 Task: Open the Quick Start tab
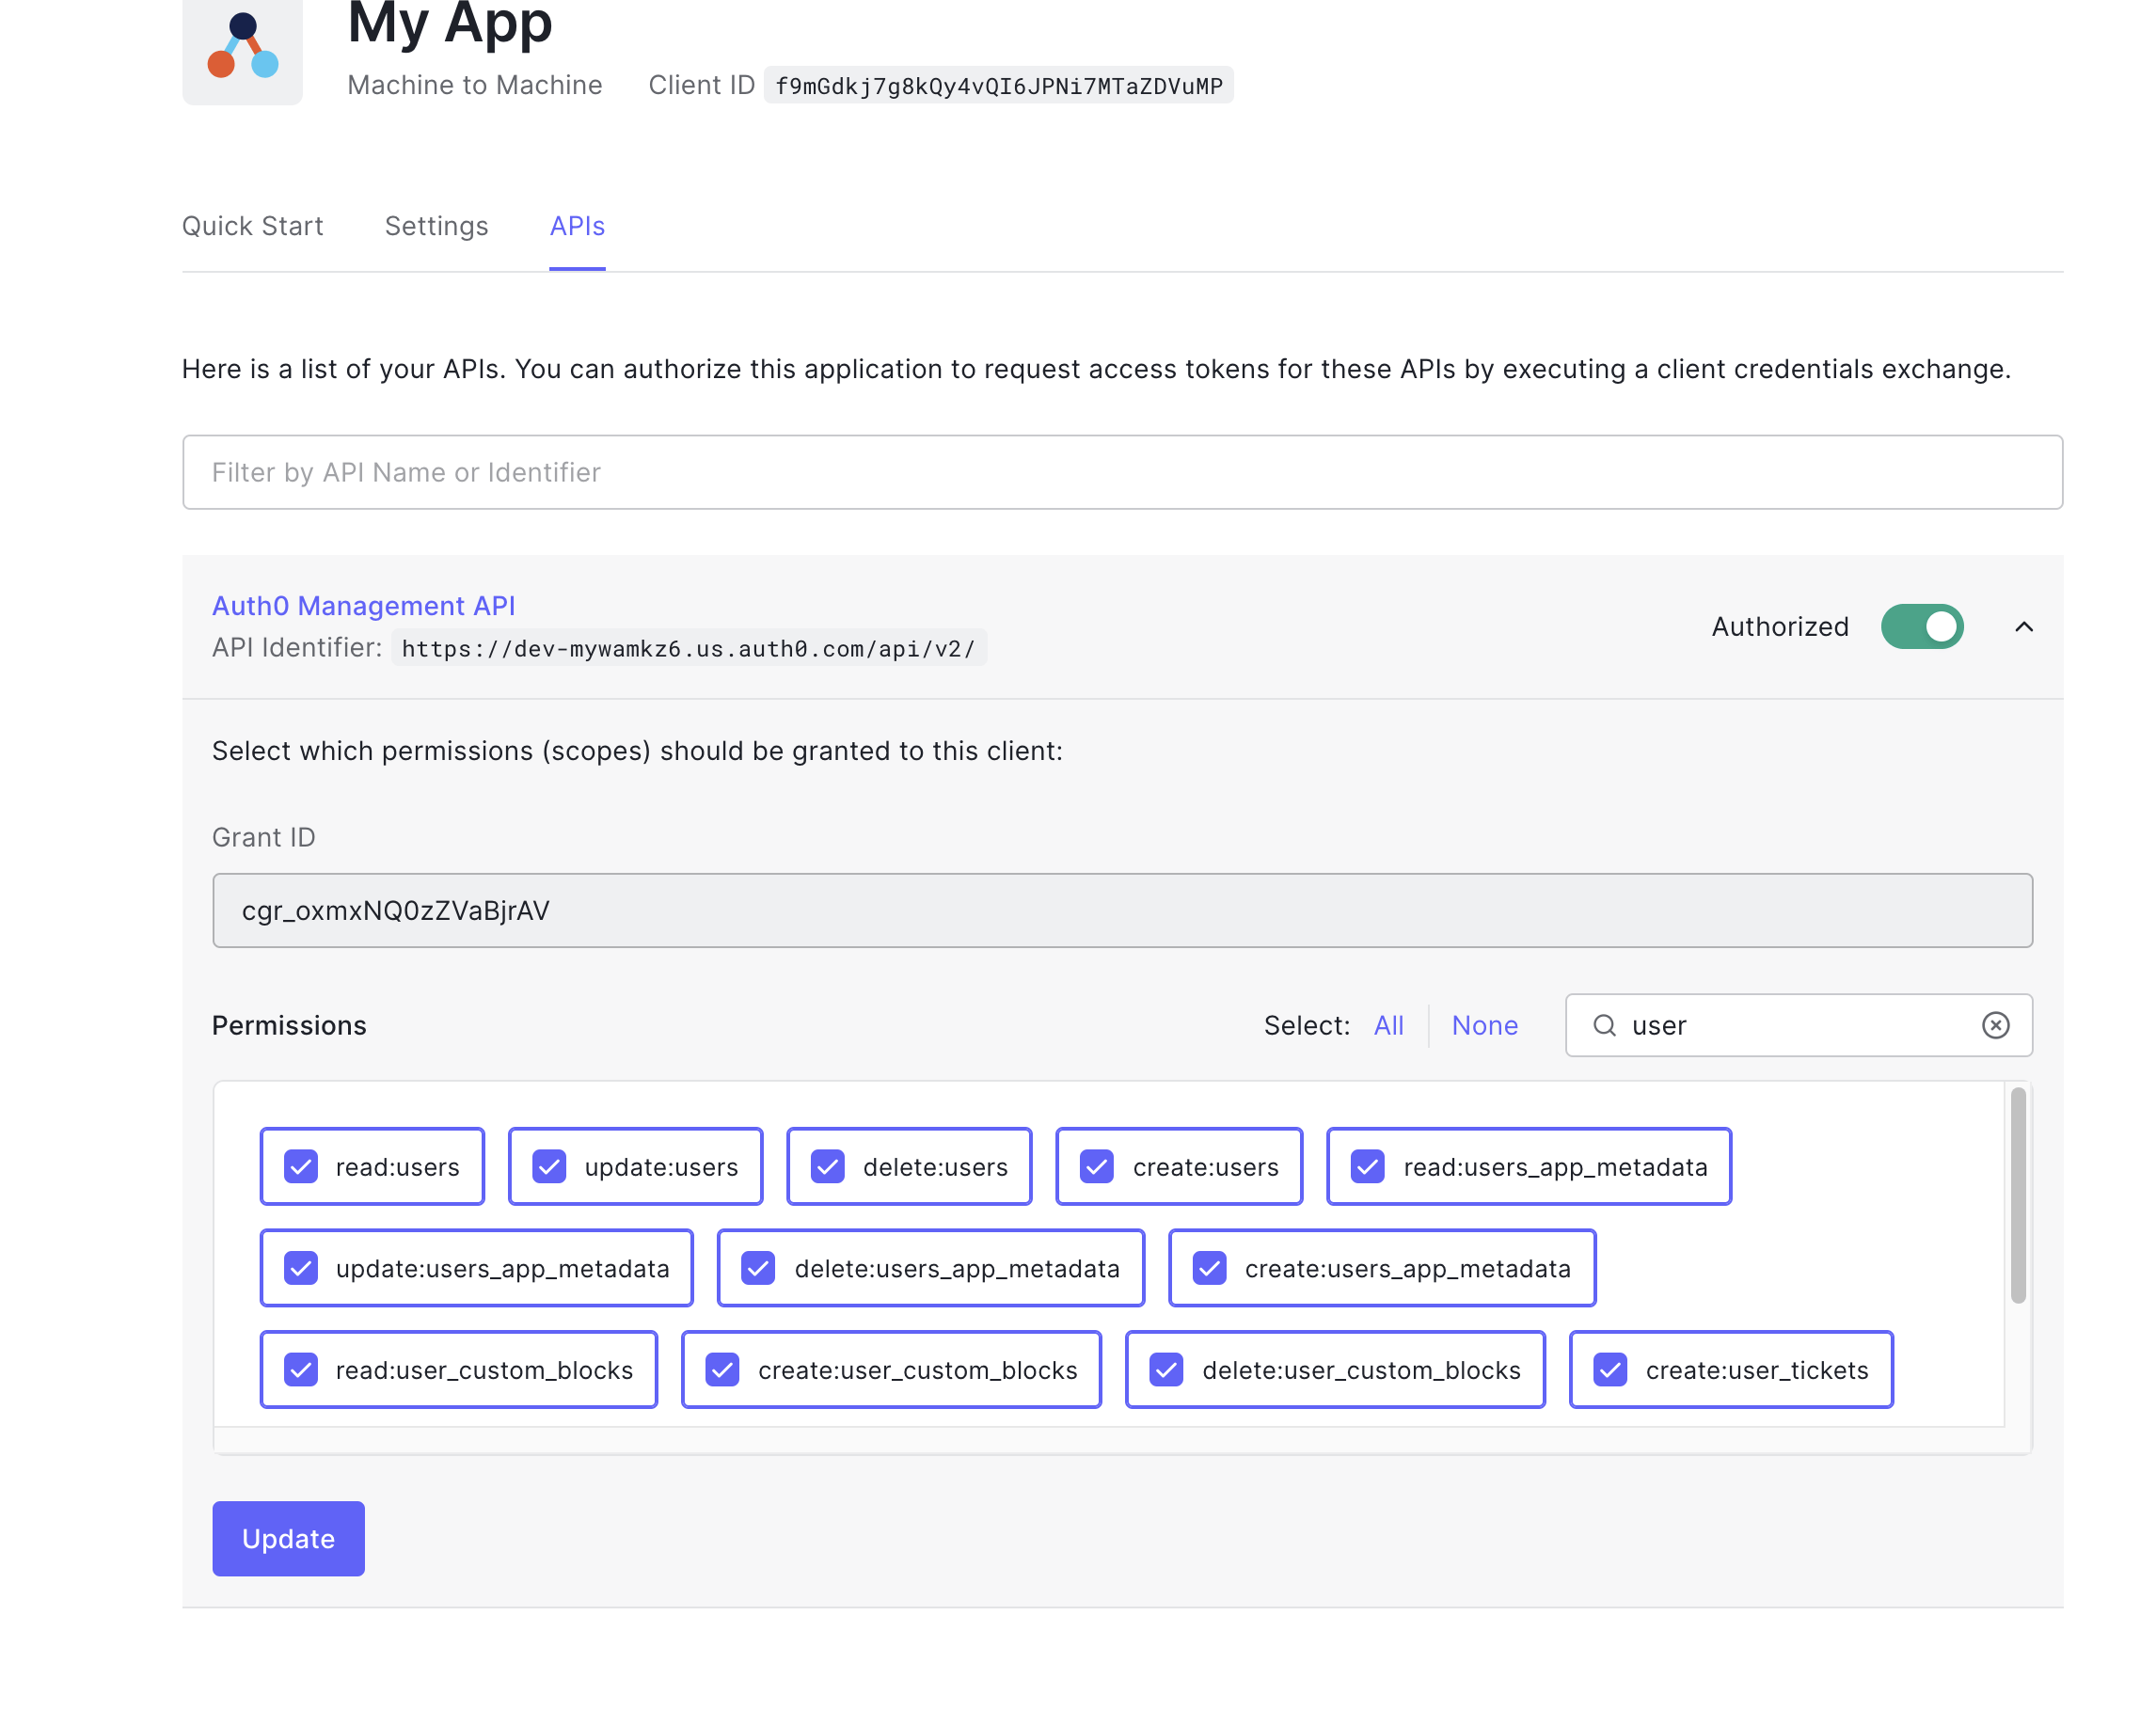click(x=252, y=226)
